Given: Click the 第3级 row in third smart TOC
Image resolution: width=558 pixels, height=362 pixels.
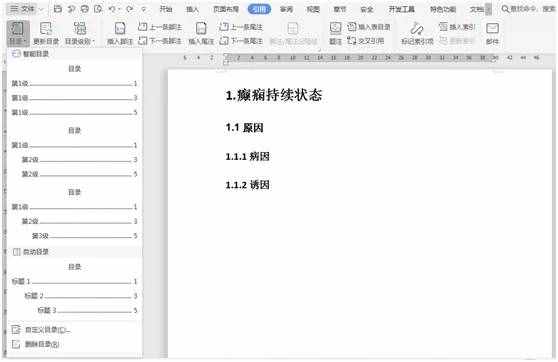Looking at the screenshot, I should click(84, 236).
